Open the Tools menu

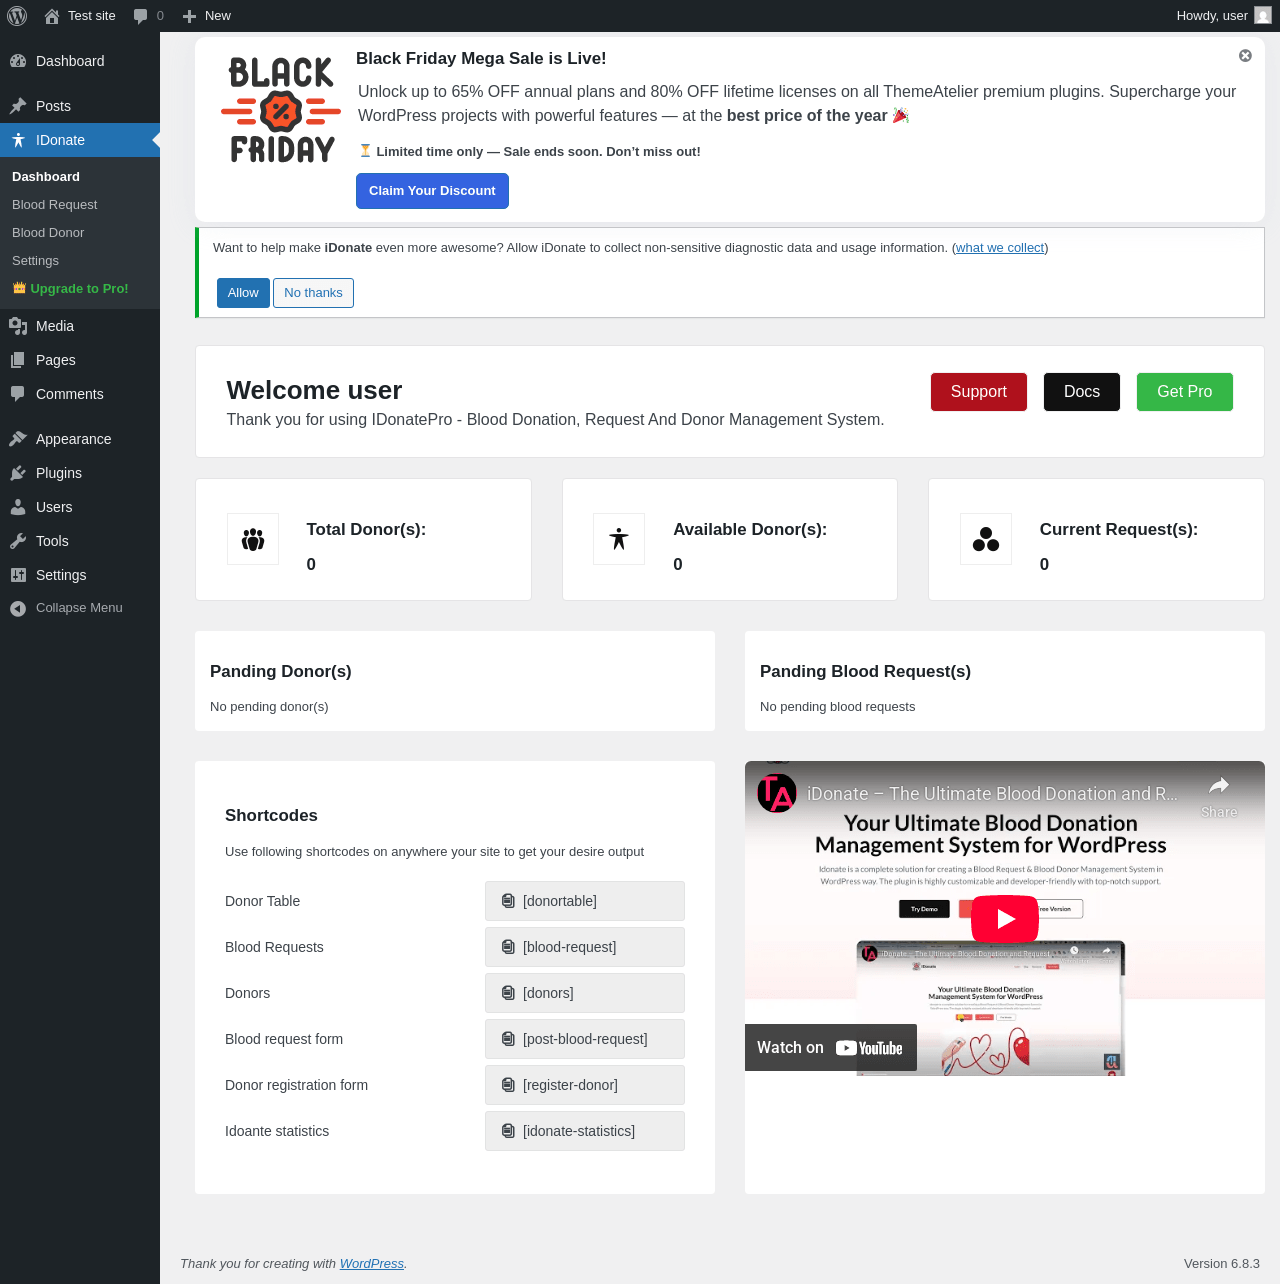pos(80,541)
